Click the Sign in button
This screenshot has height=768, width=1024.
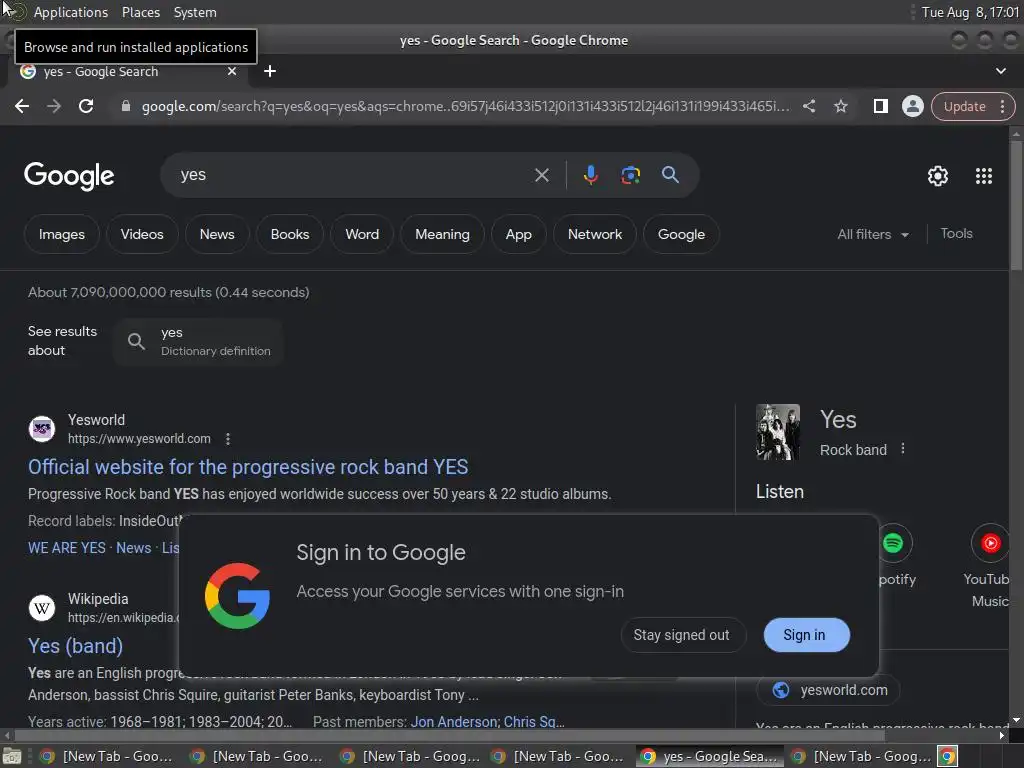pos(806,635)
